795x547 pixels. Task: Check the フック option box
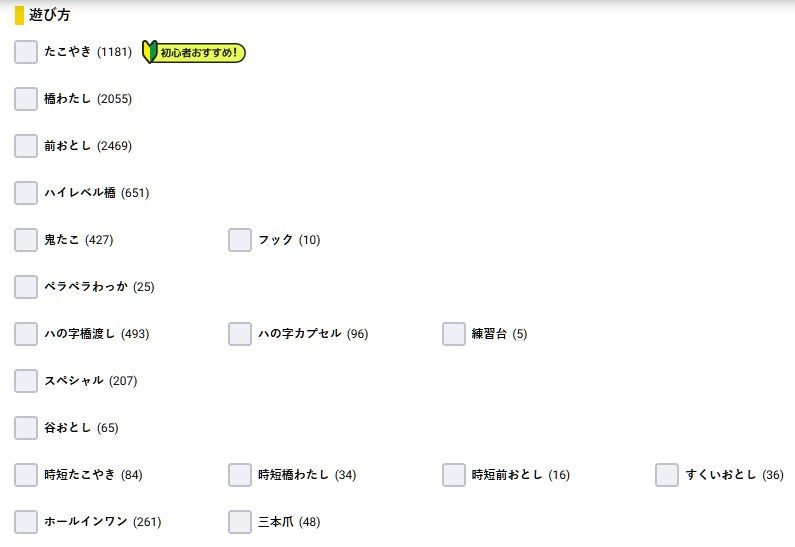point(240,240)
